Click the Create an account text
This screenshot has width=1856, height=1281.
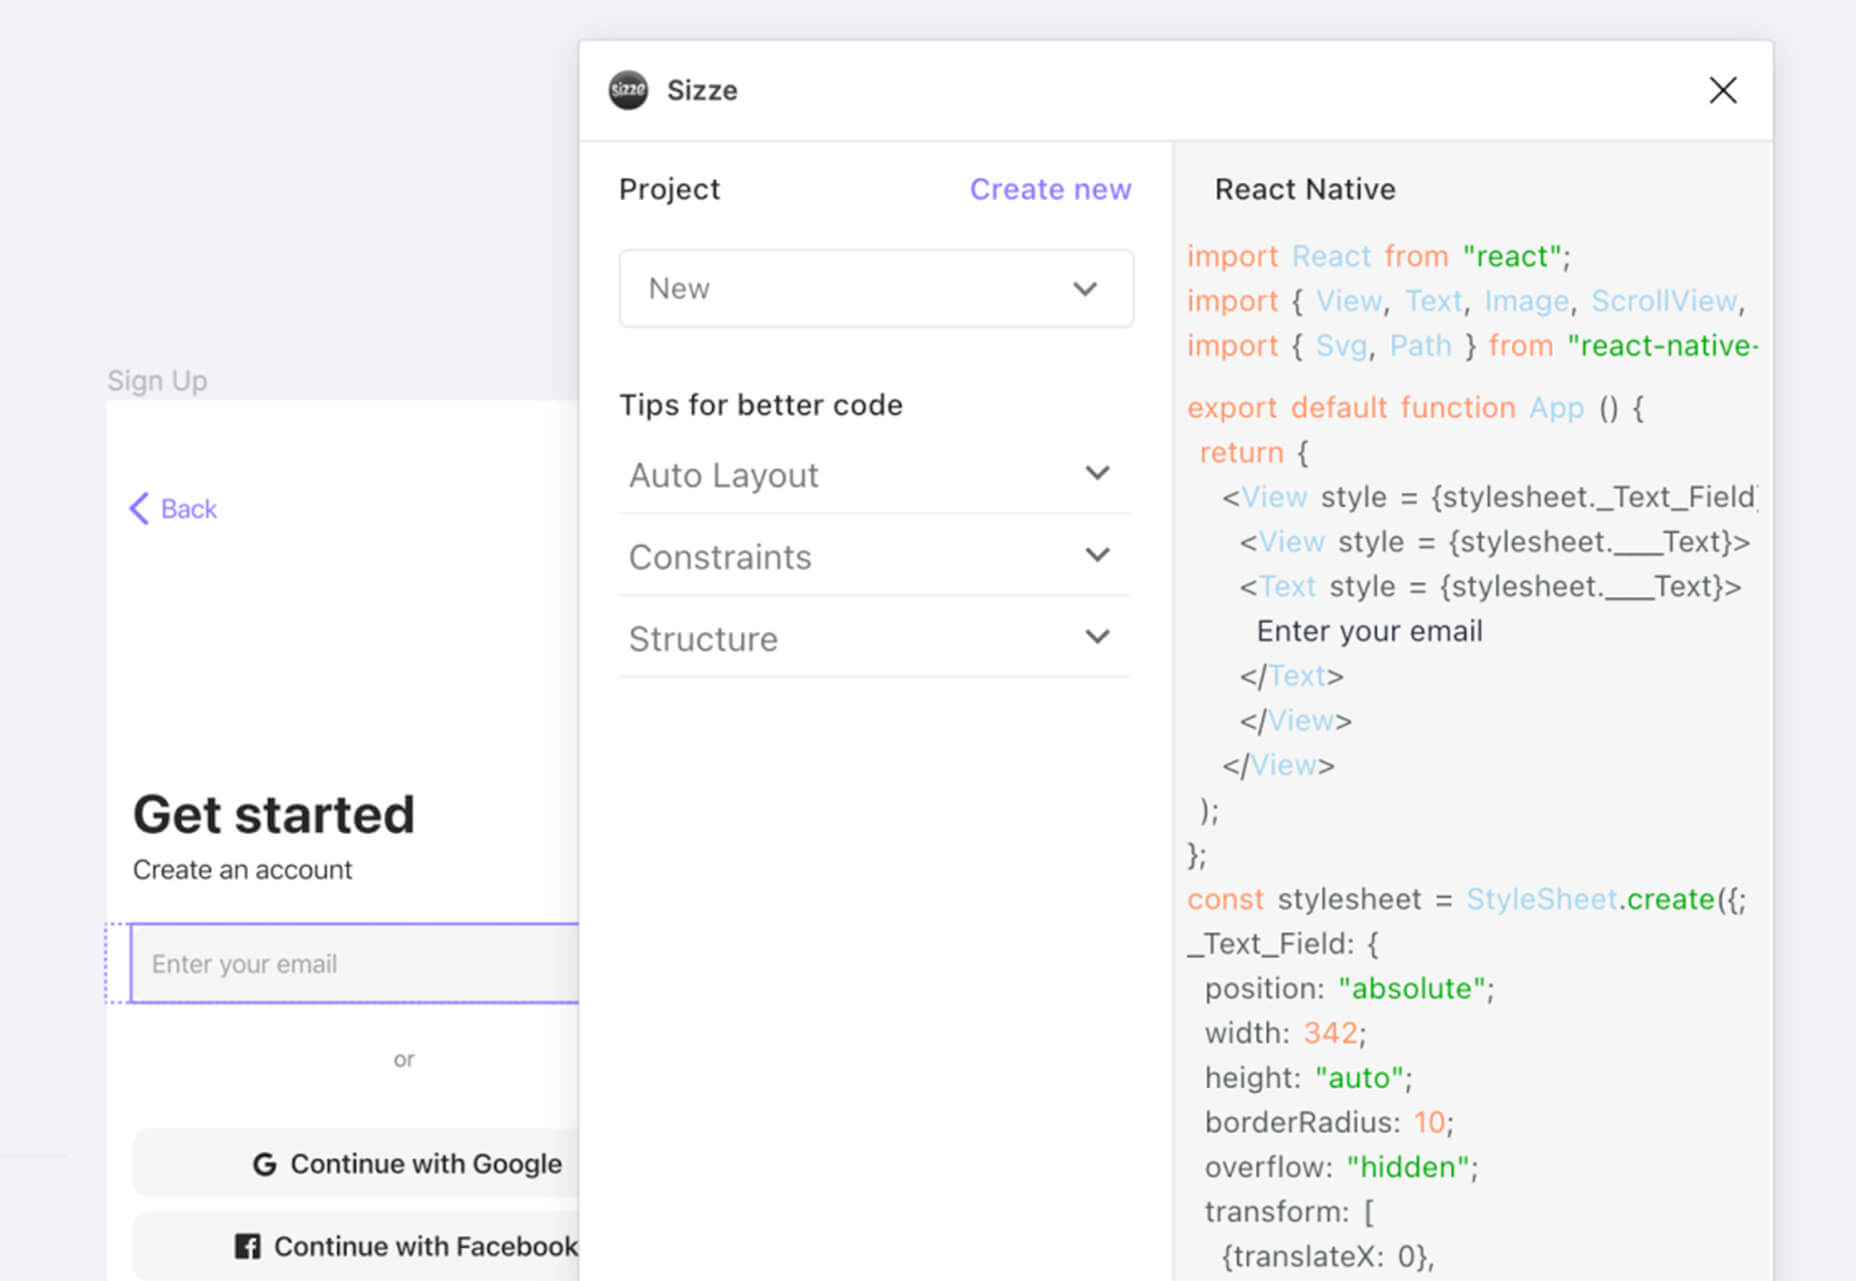click(x=242, y=870)
